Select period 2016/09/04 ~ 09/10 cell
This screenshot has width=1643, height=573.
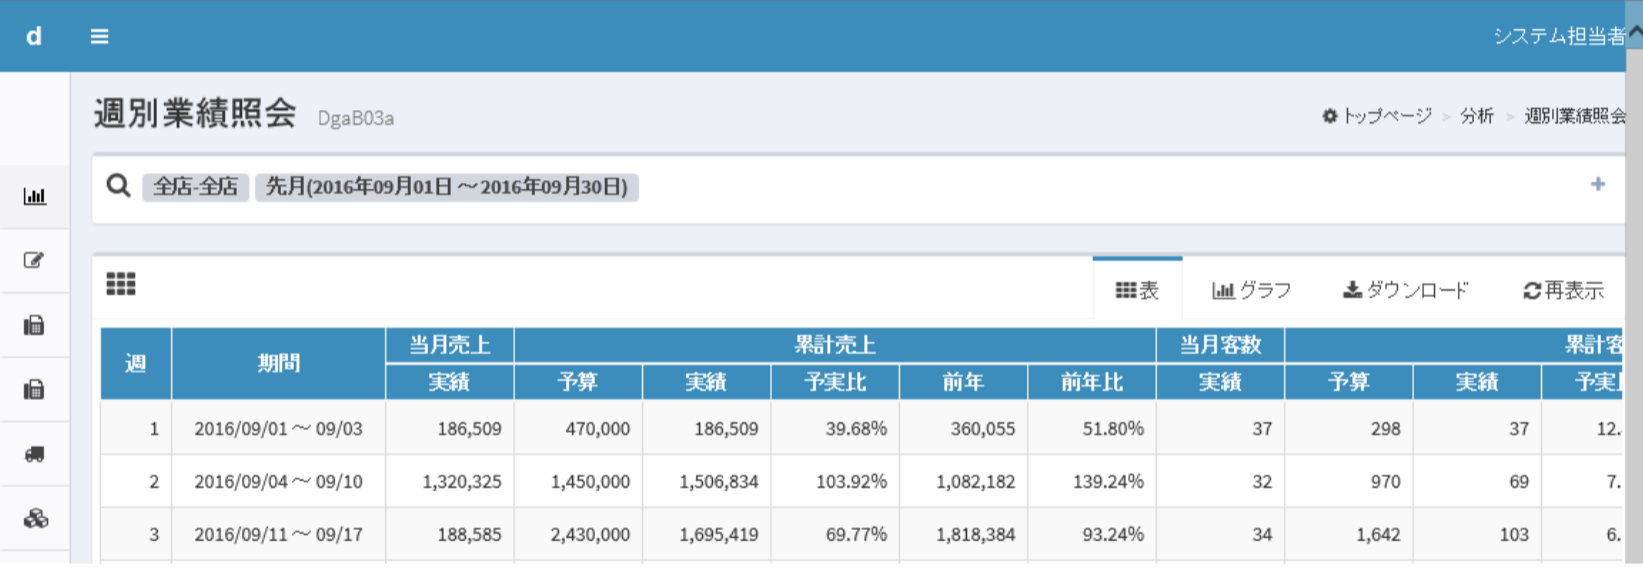[278, 482]
